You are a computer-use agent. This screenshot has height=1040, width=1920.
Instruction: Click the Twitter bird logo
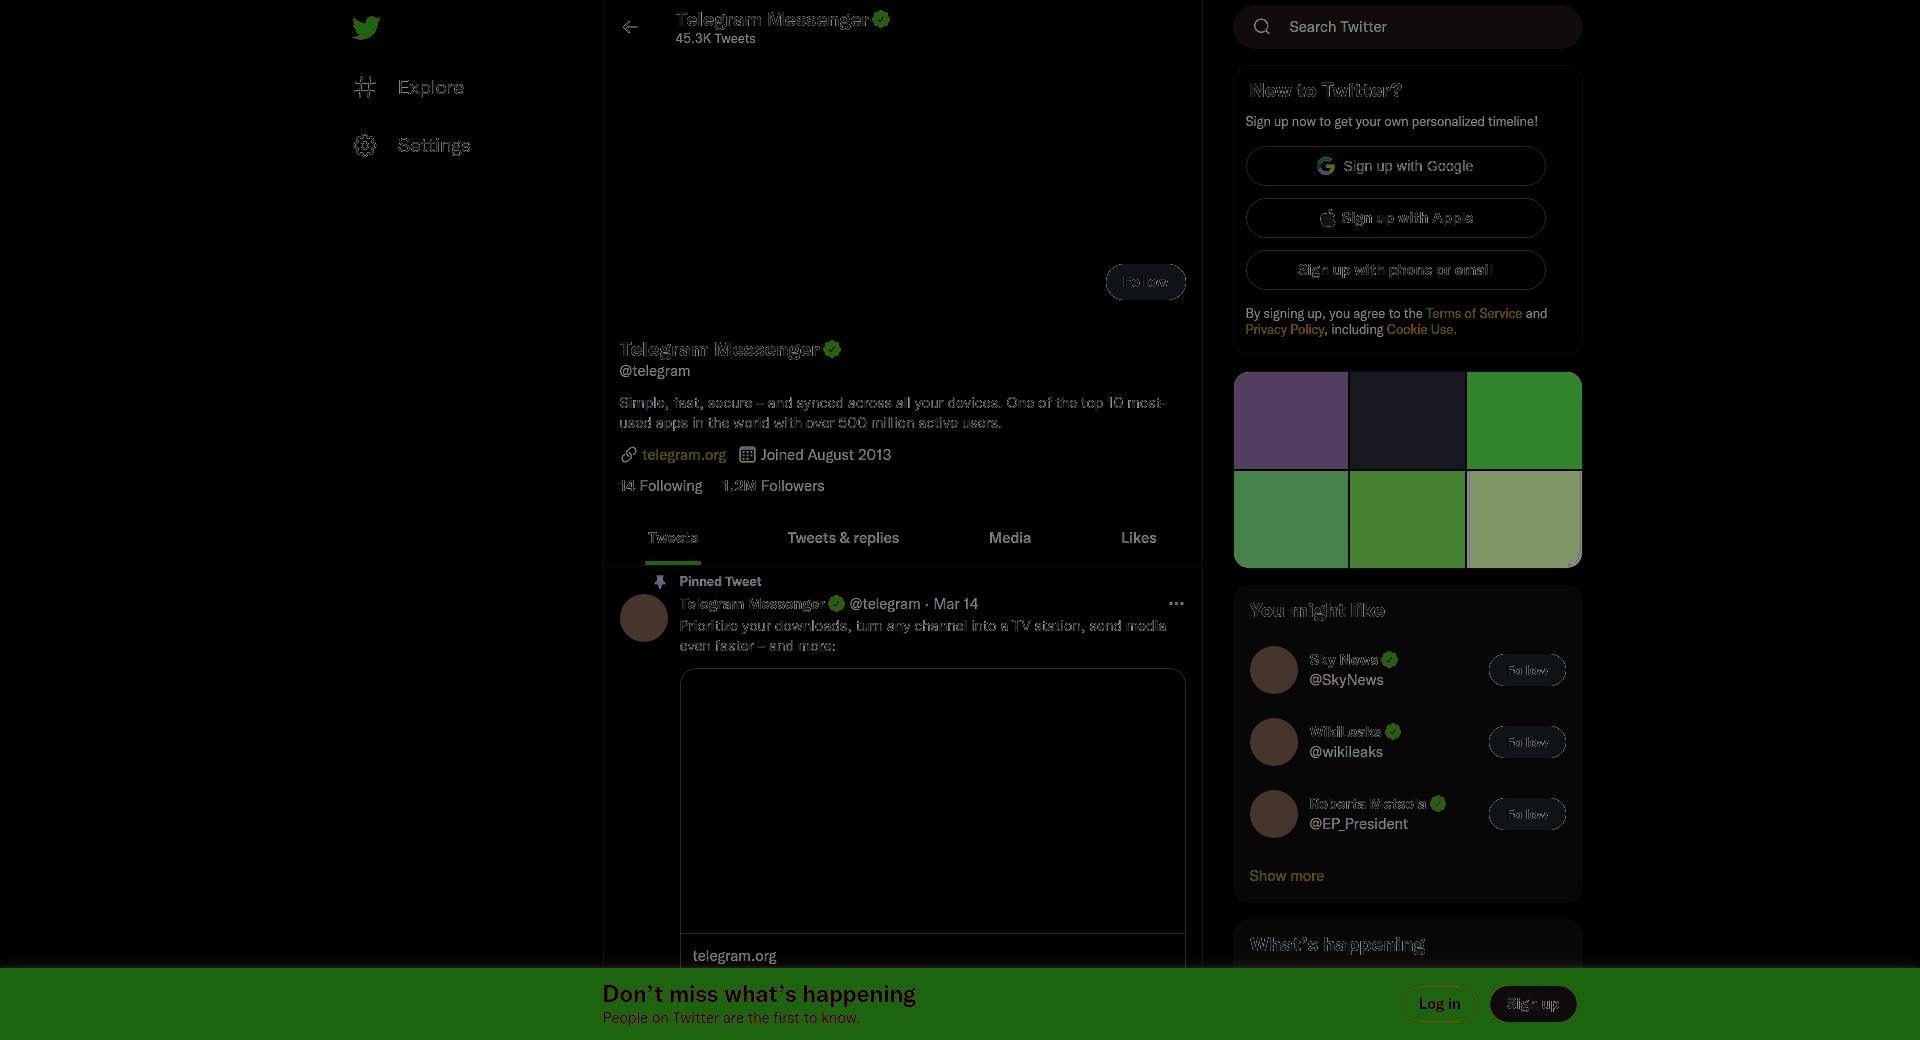pos(366,28)
